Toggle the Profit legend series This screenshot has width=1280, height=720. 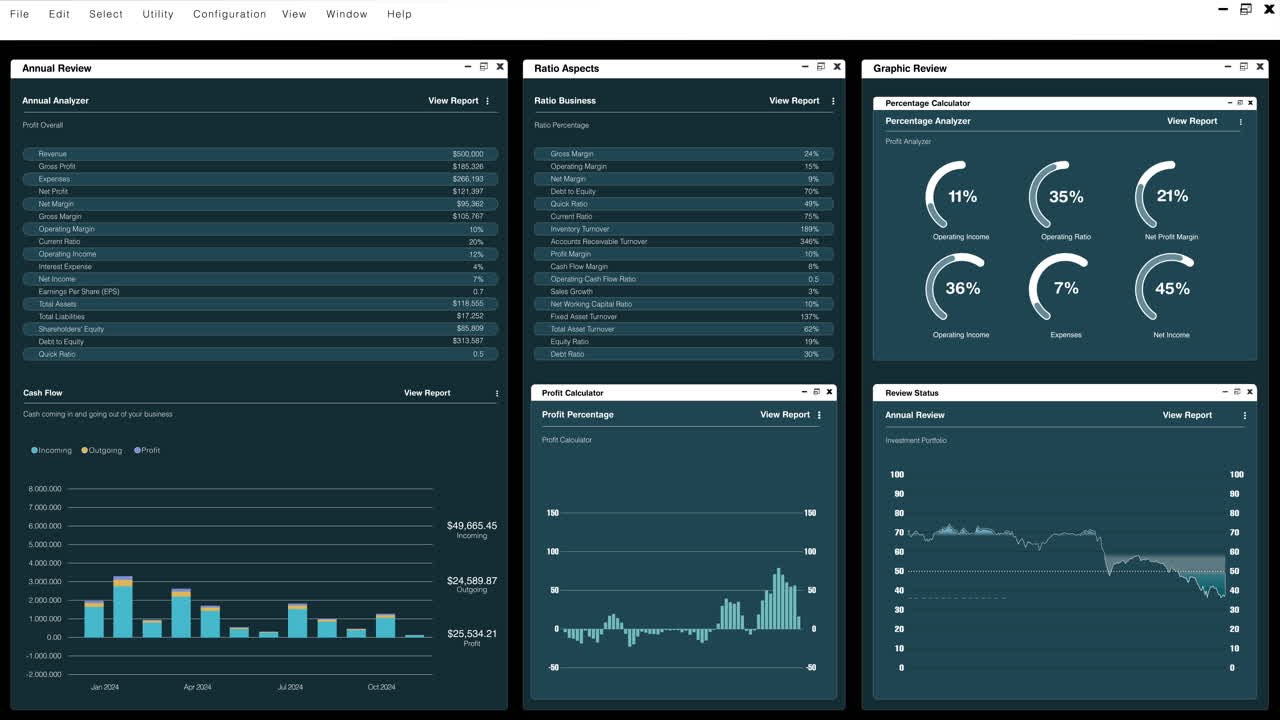146,451
